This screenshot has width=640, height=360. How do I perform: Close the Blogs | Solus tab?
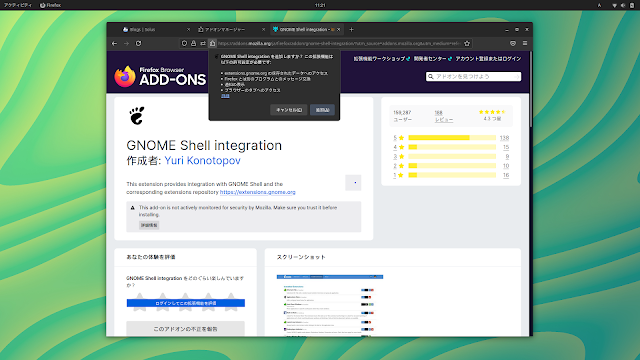tap(188, 29)
